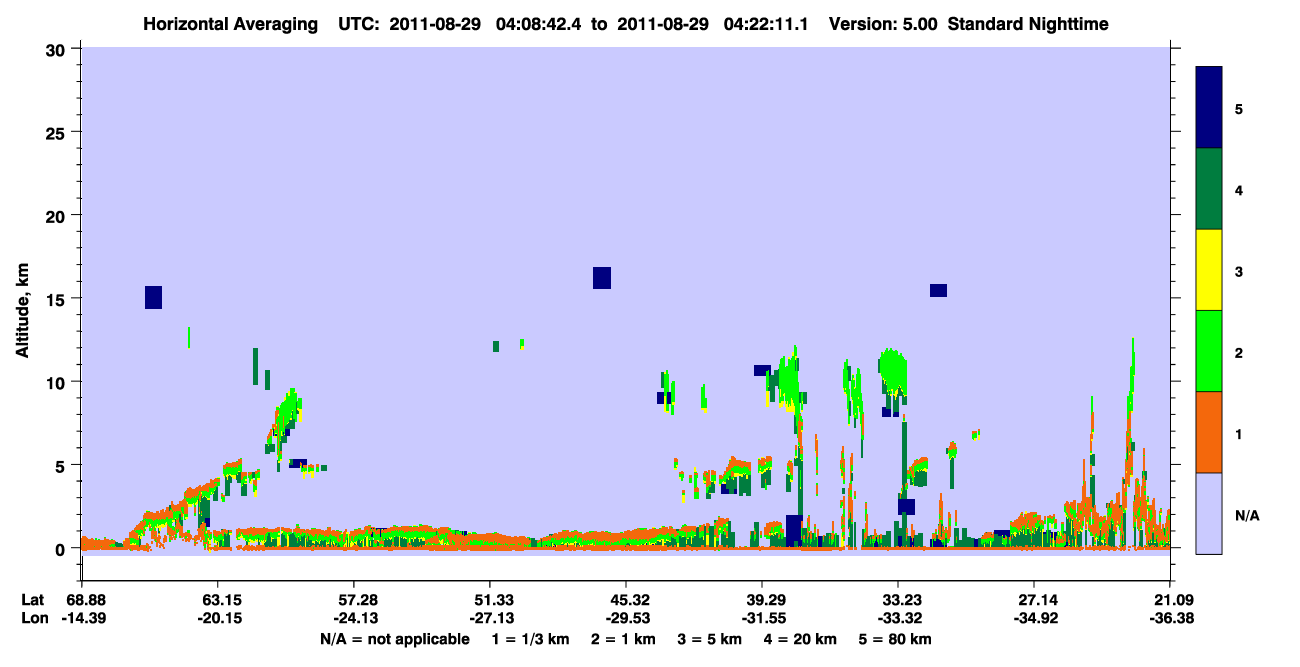
Task: Click longitude value -34.92
Action: 1034,618
